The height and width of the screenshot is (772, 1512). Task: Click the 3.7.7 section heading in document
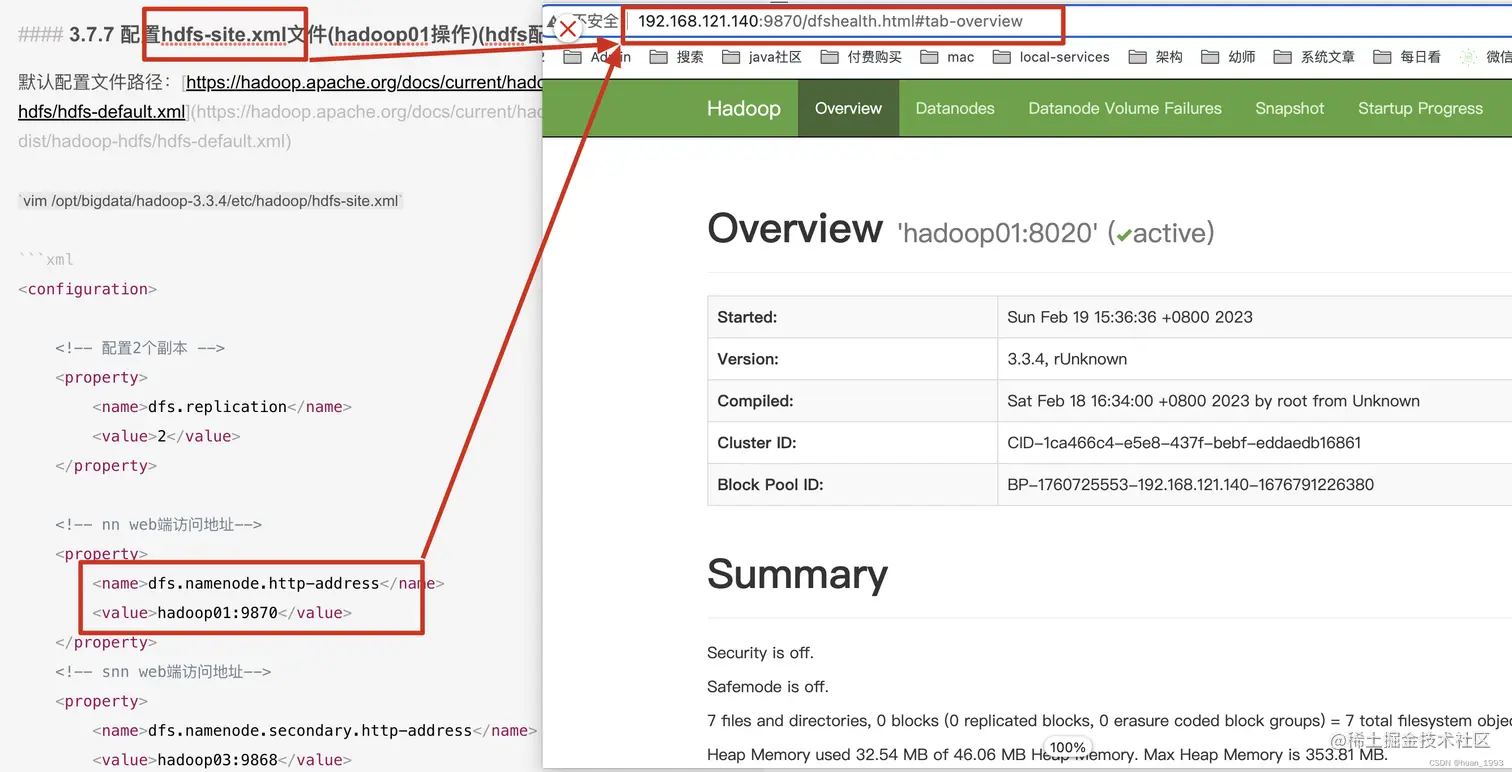[280, 35]
